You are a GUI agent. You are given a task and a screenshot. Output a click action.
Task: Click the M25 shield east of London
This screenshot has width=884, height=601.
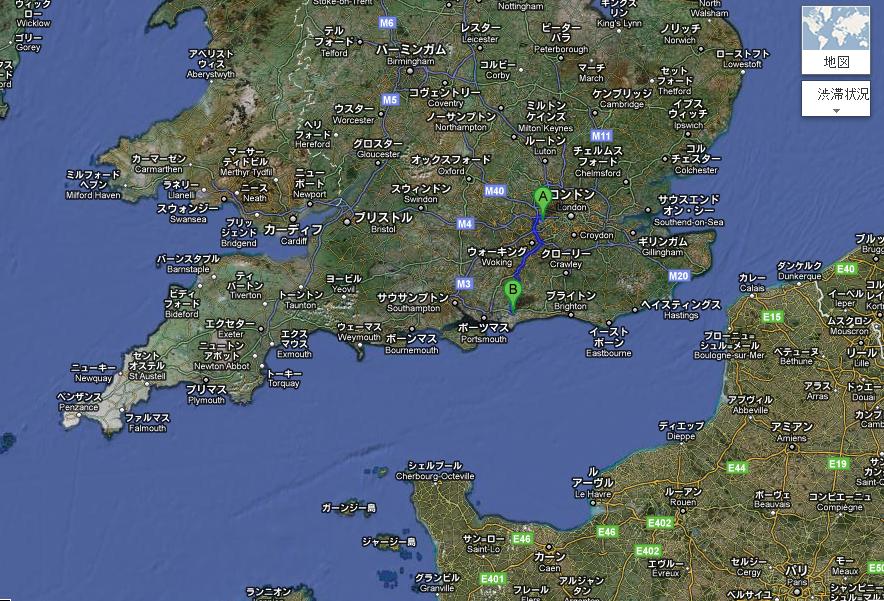(x=679, y=275)
